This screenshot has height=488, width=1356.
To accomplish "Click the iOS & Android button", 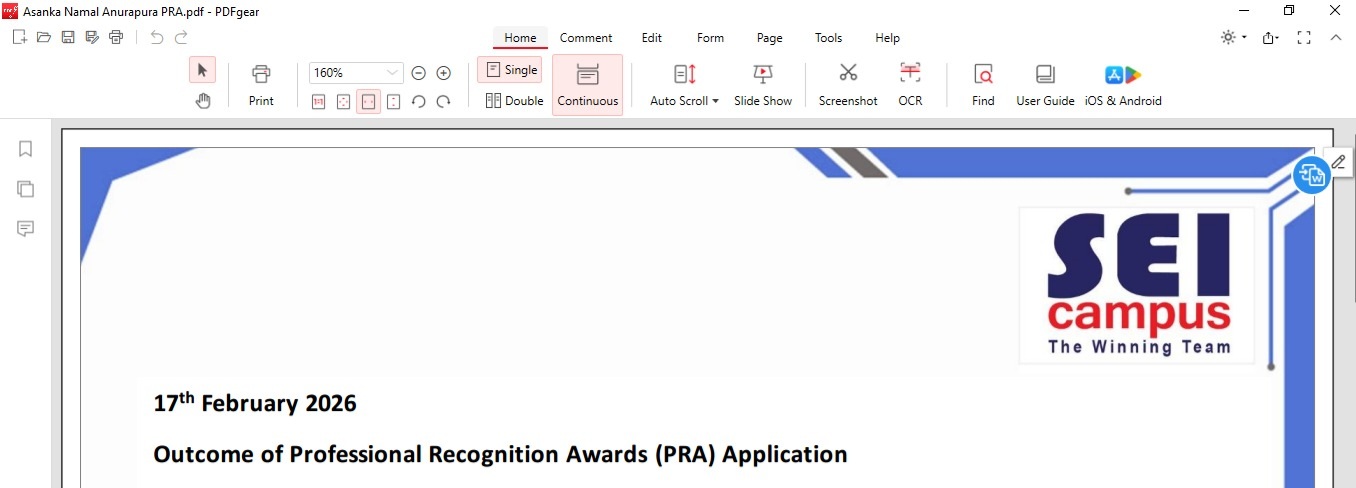I will pos(1123,84).
